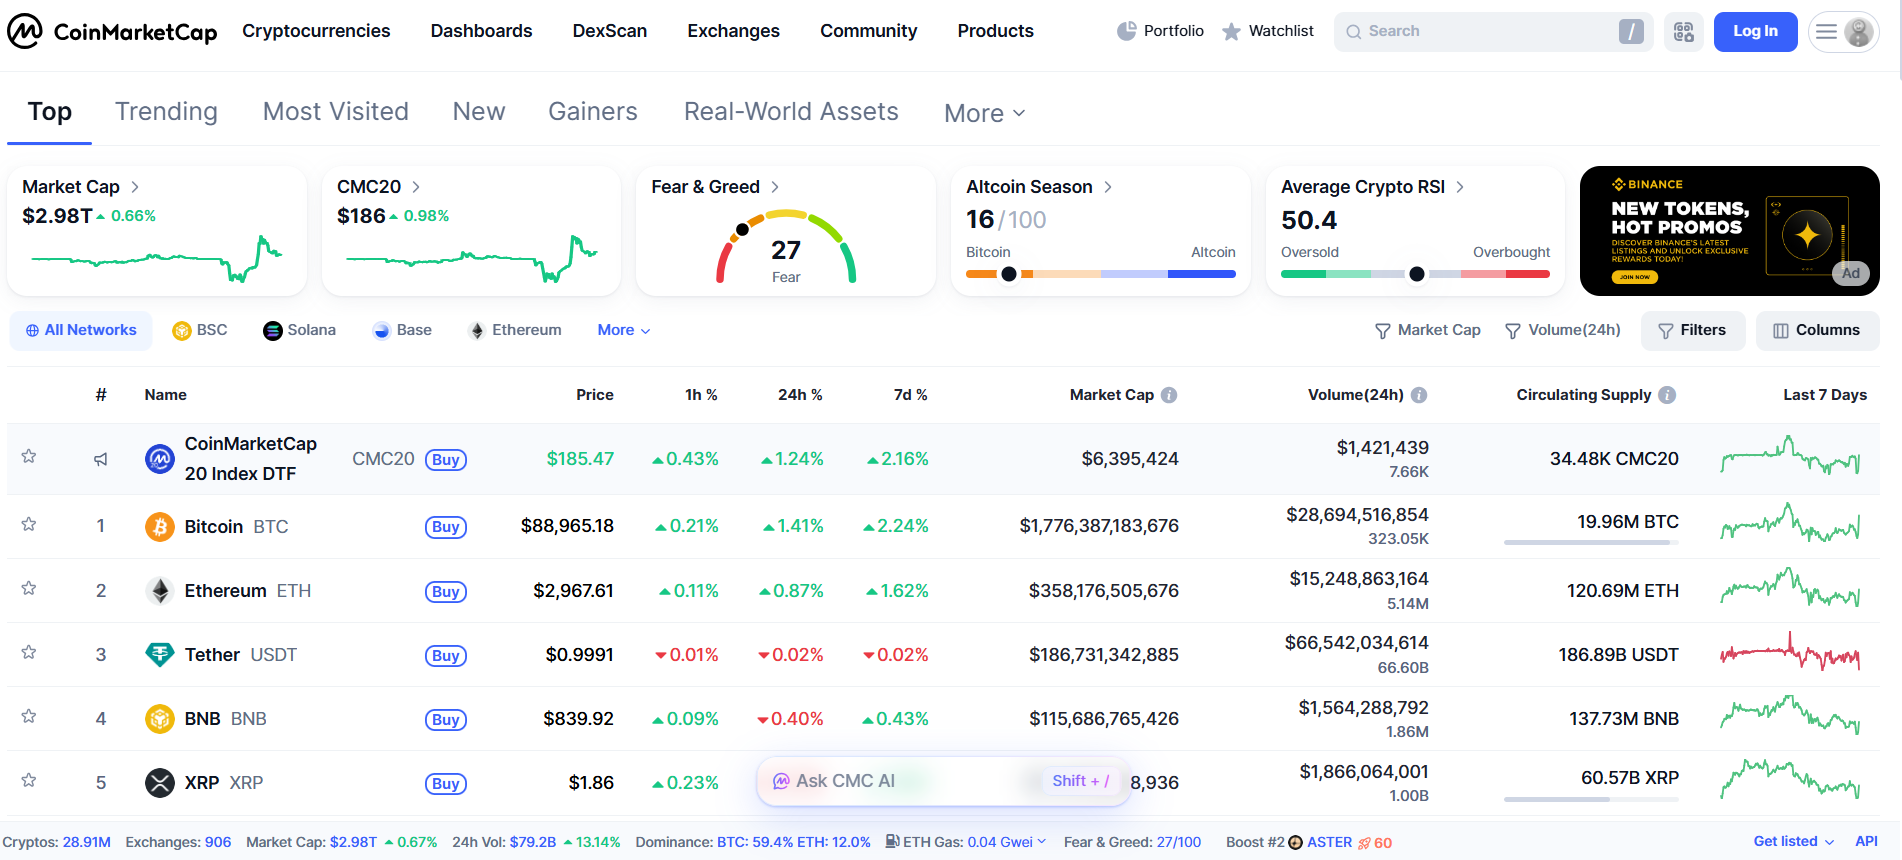Switch to the Trending tab

pyautogui.click(x=166, y=112)
